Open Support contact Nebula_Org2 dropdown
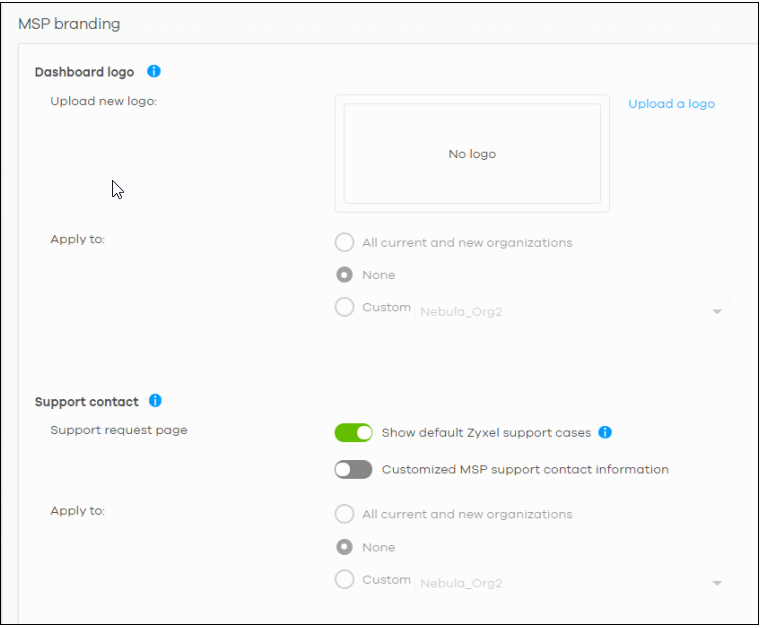This screenshot has width=763, height=628. [x=573, y=583]
